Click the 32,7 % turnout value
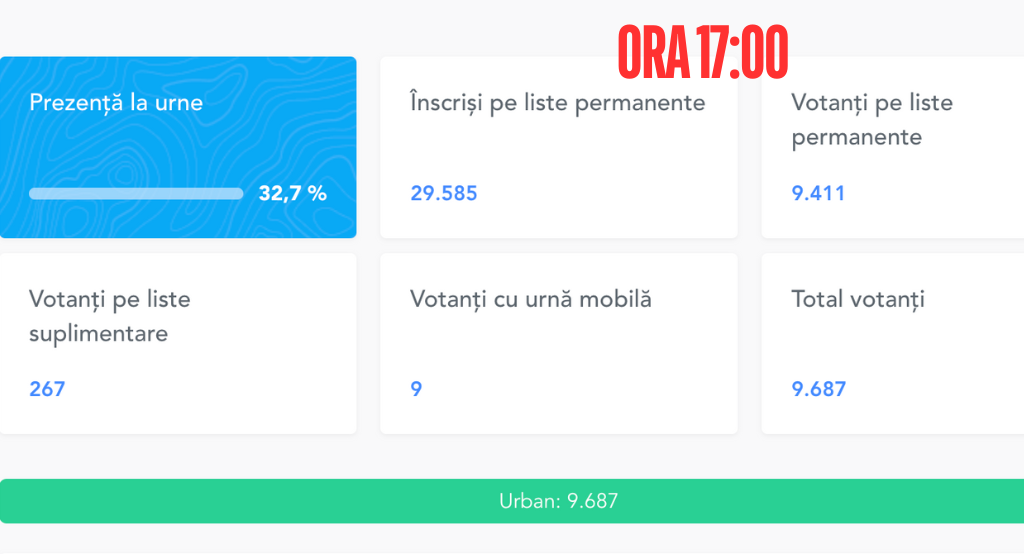Viewport: 1024px width, 554px height. 293,193
